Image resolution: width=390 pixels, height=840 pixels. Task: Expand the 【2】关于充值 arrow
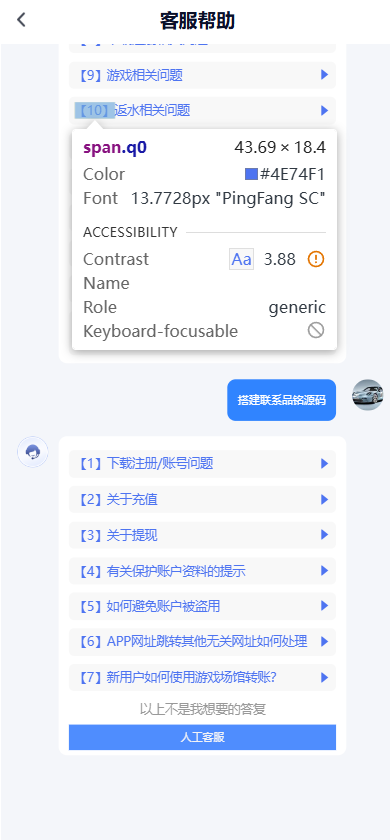(x=324, y=499)
